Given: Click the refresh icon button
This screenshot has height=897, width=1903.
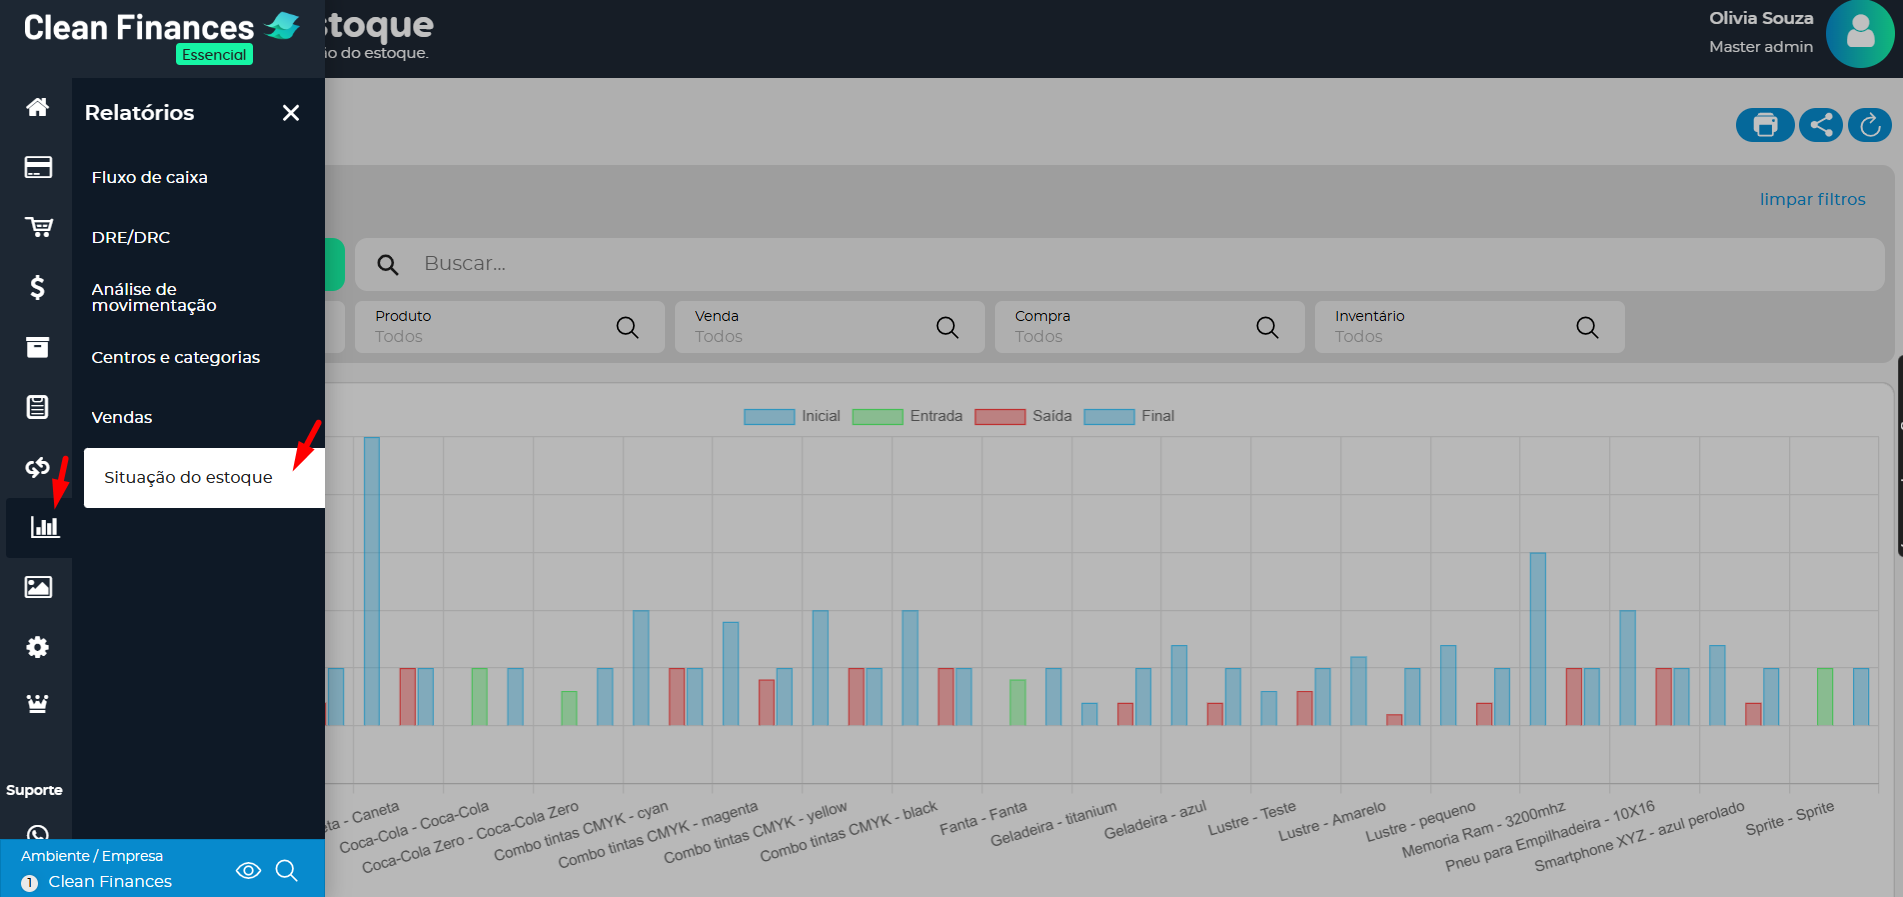Looking at the screenshot, I should (x=1870, y=125).
